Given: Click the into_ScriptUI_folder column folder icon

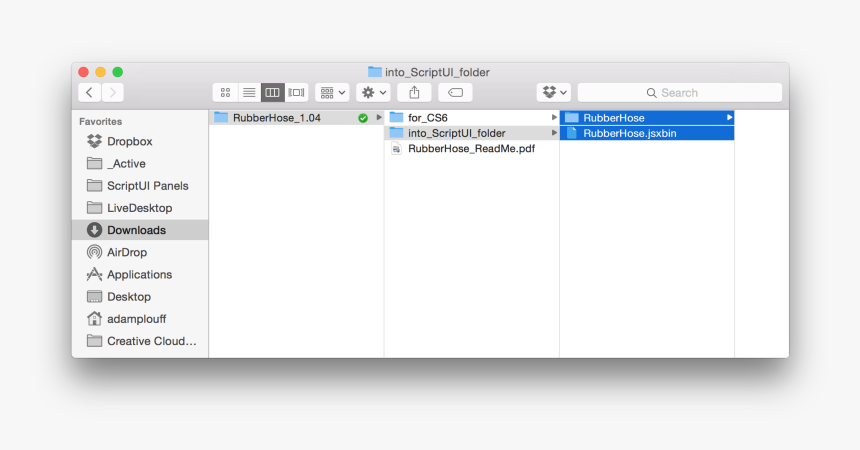Looking at the screenshot, I should [397, 133].
